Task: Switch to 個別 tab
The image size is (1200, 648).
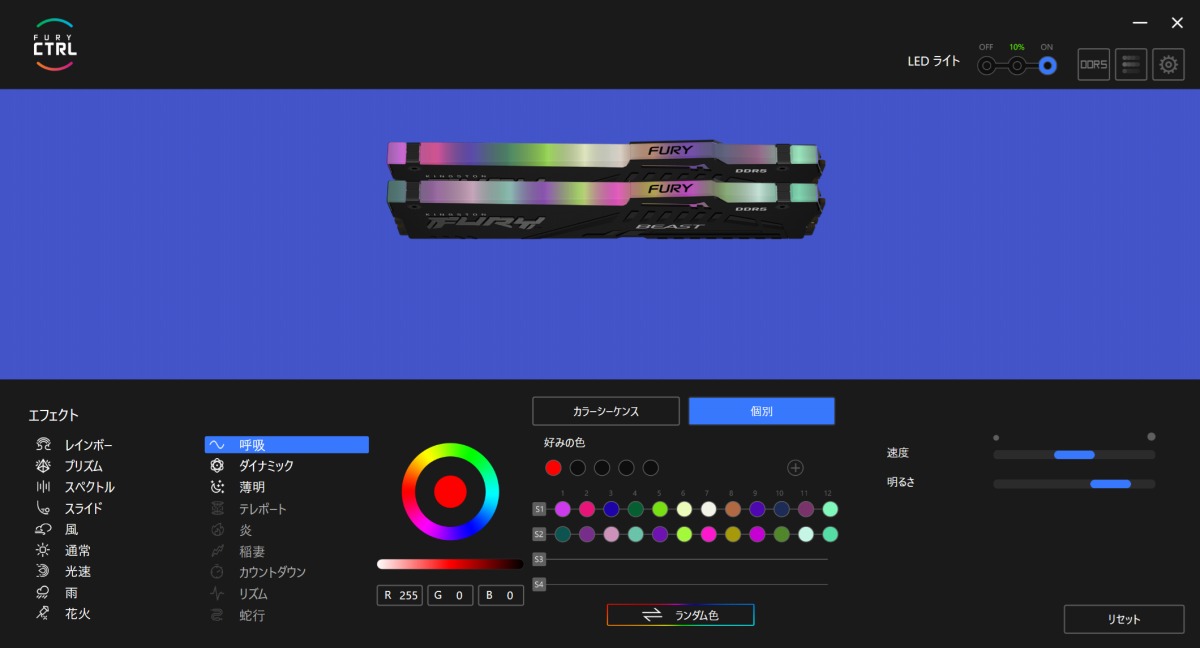Action: pos(762,411)
